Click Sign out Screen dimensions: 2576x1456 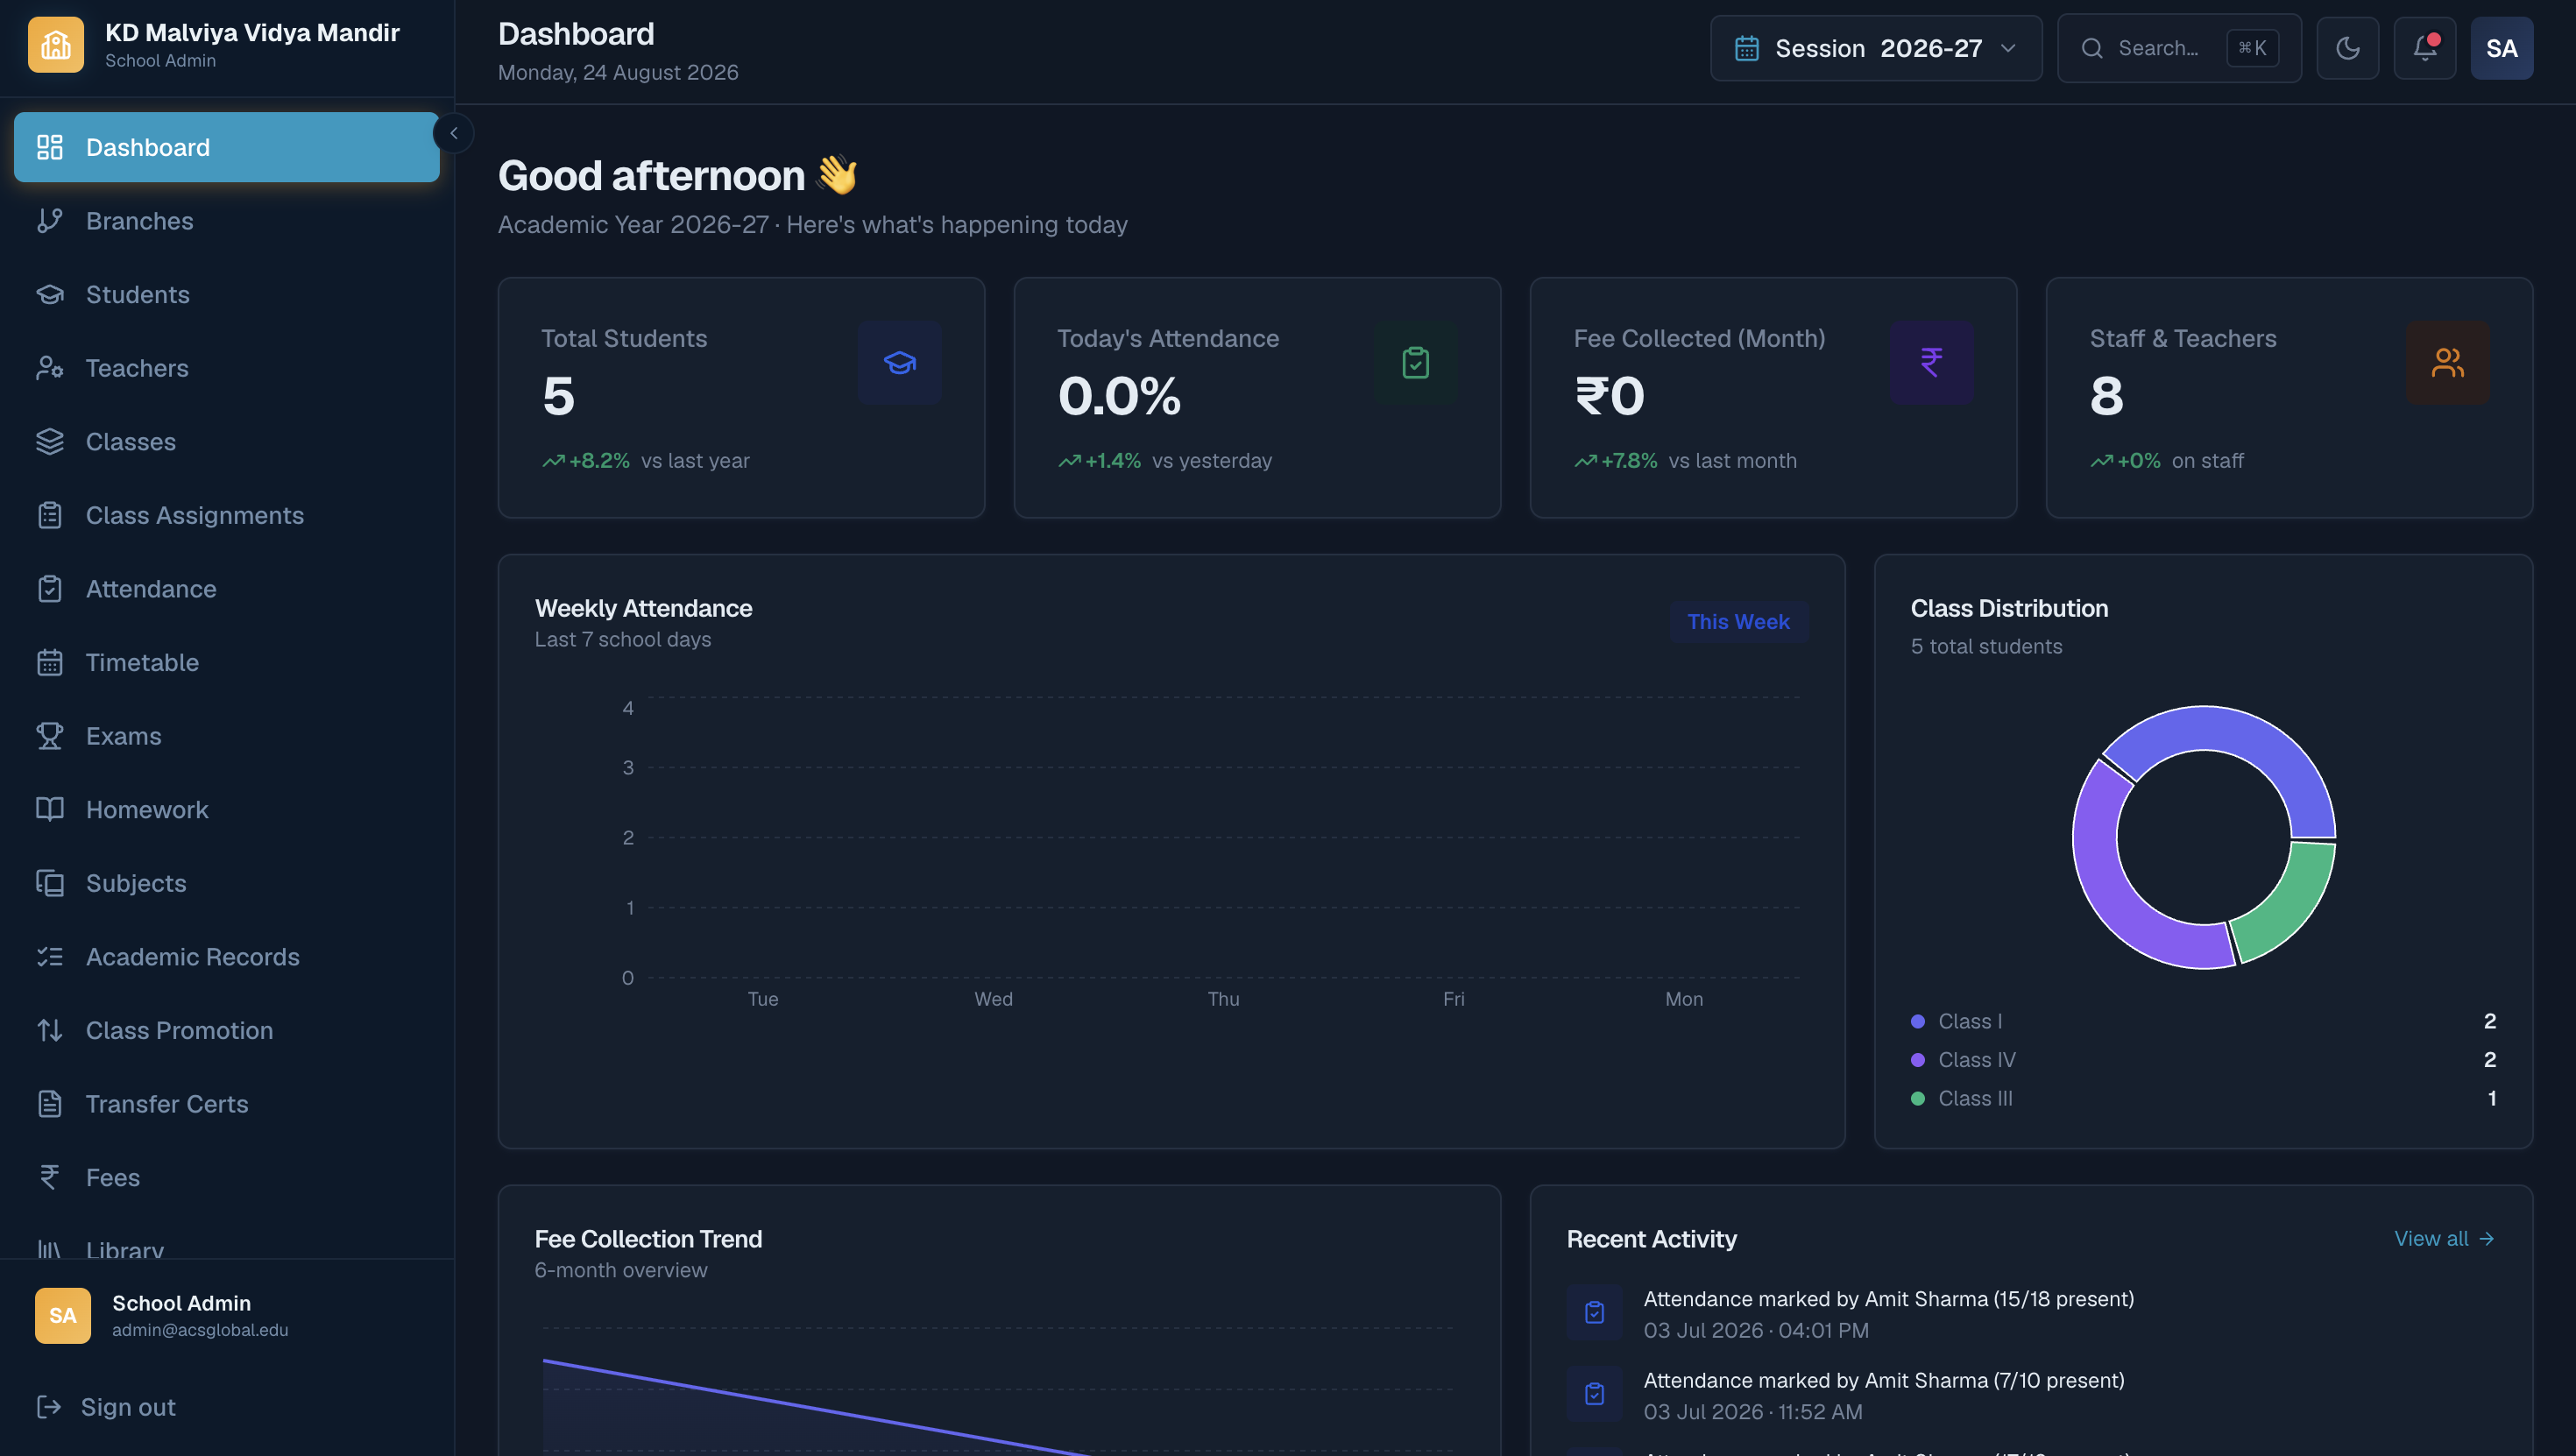coord(227,1407)
